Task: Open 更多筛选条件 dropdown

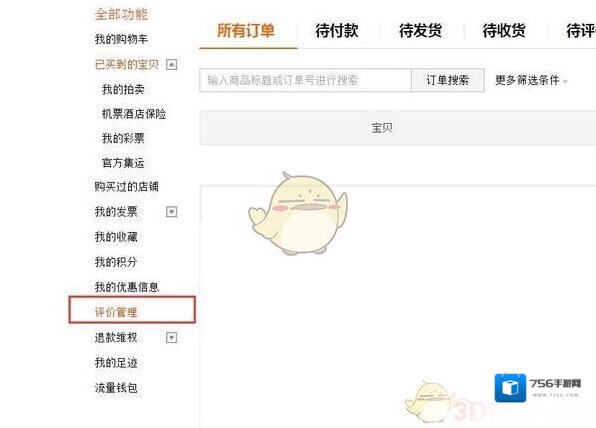Action: click(x=531, y=80)
